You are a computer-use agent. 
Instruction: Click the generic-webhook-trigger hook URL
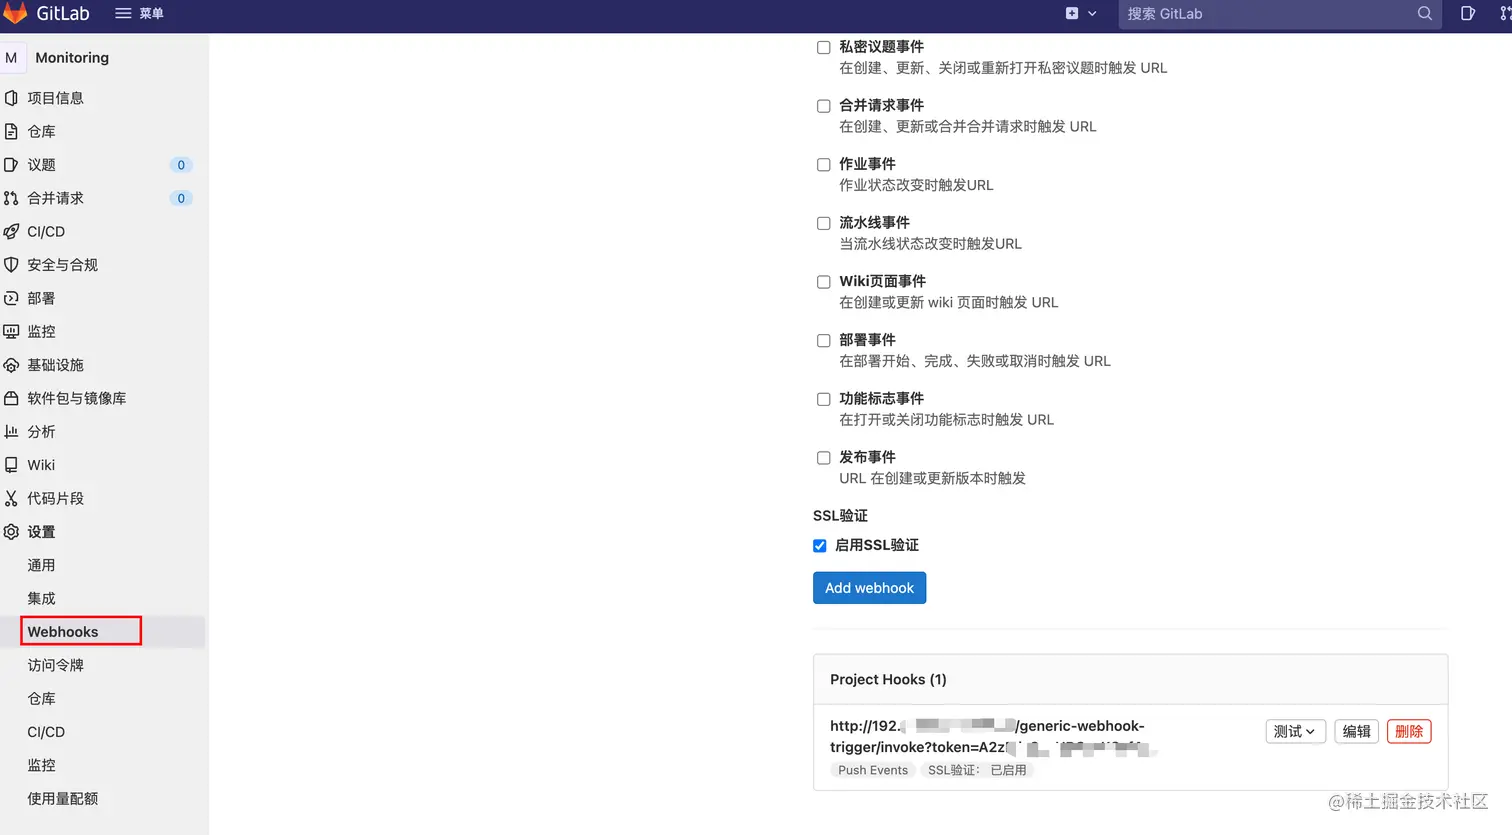coord(992,736)
